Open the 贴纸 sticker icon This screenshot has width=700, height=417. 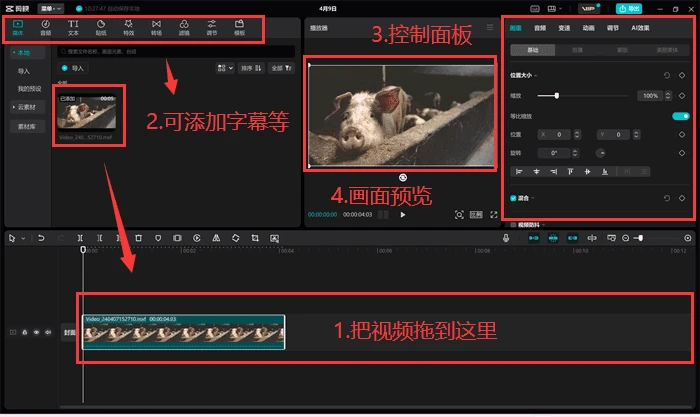click(101, 28)
